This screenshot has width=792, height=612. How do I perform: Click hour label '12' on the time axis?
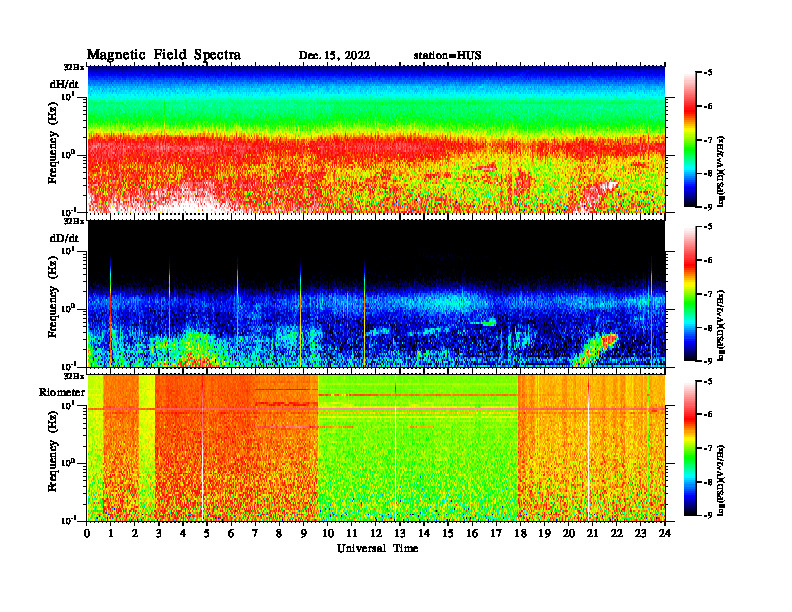376,534
